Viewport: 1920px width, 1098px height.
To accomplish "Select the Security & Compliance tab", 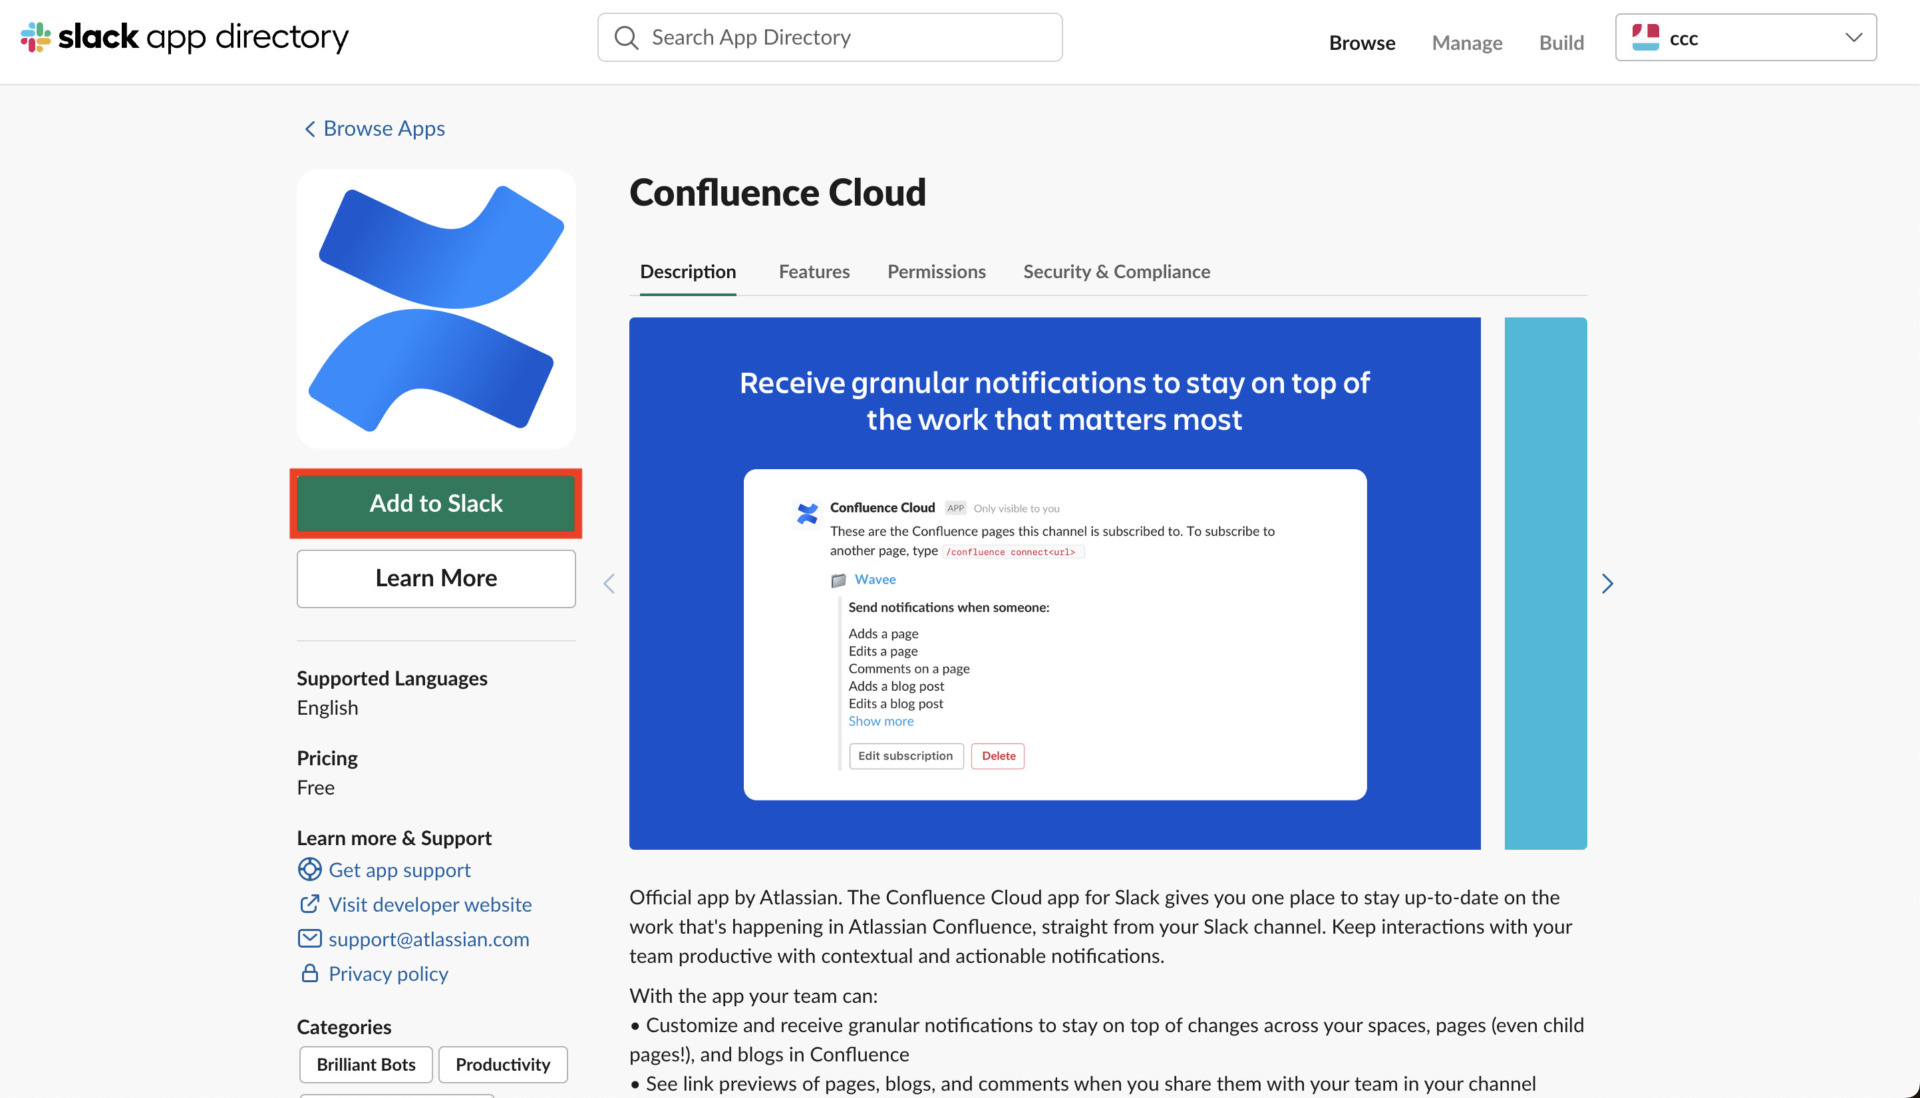I will click(1116, 272).
